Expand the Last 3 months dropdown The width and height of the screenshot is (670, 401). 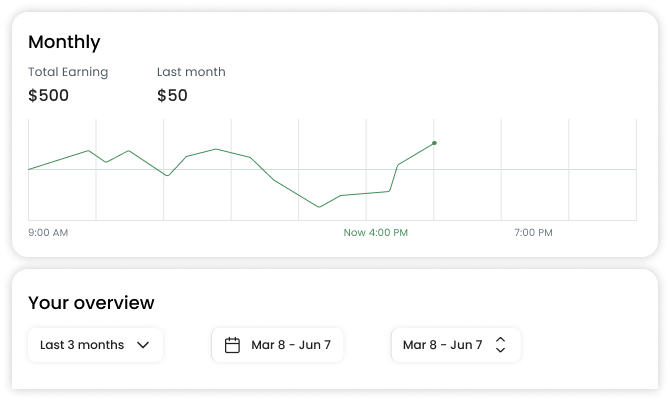pyautogui.click(x=95, y=345)
